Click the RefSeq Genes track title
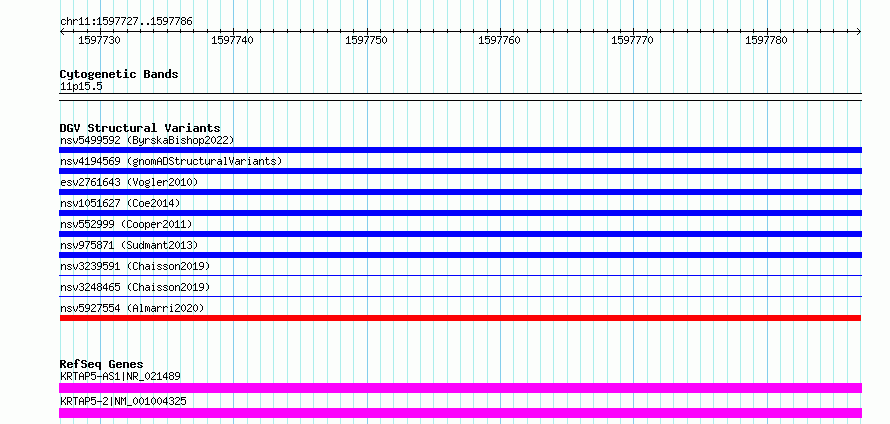This screenshot has width=890, height=424. pos(102,364)
